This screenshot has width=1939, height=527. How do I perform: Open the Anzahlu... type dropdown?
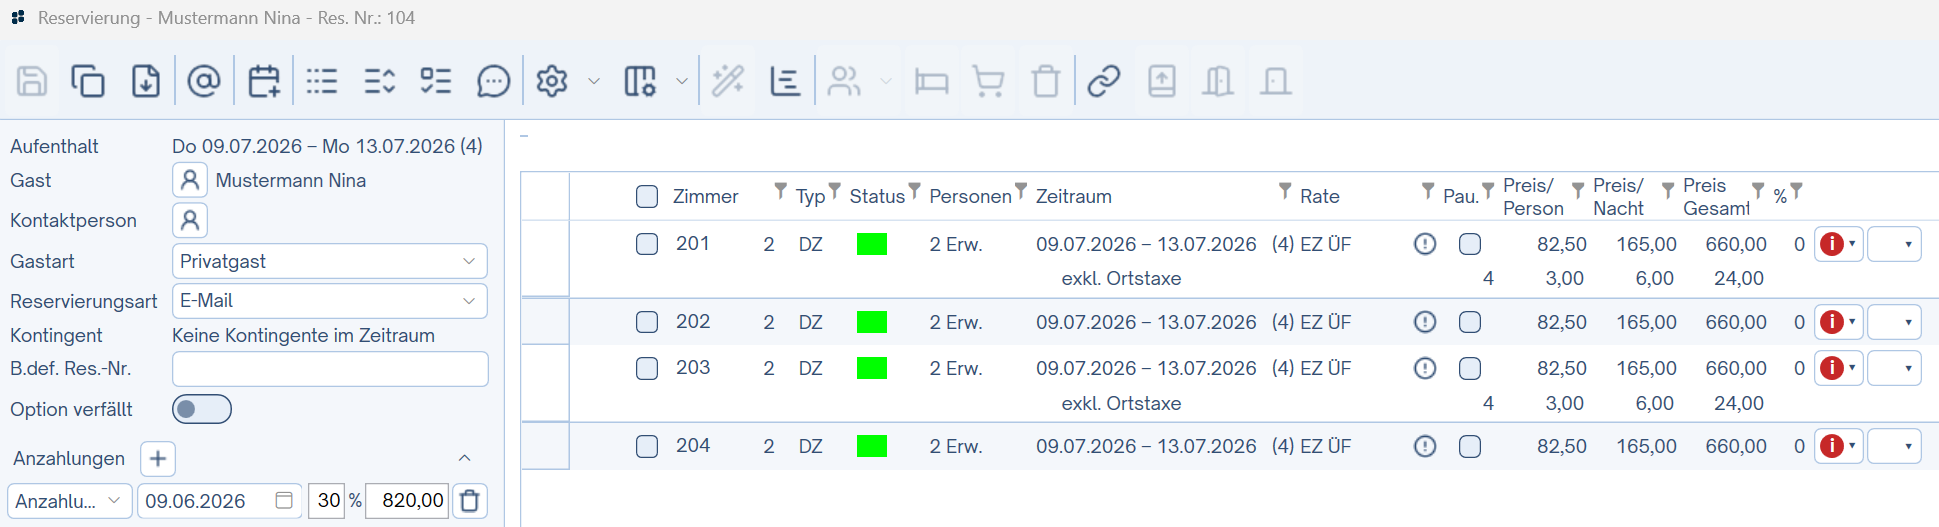70,501
